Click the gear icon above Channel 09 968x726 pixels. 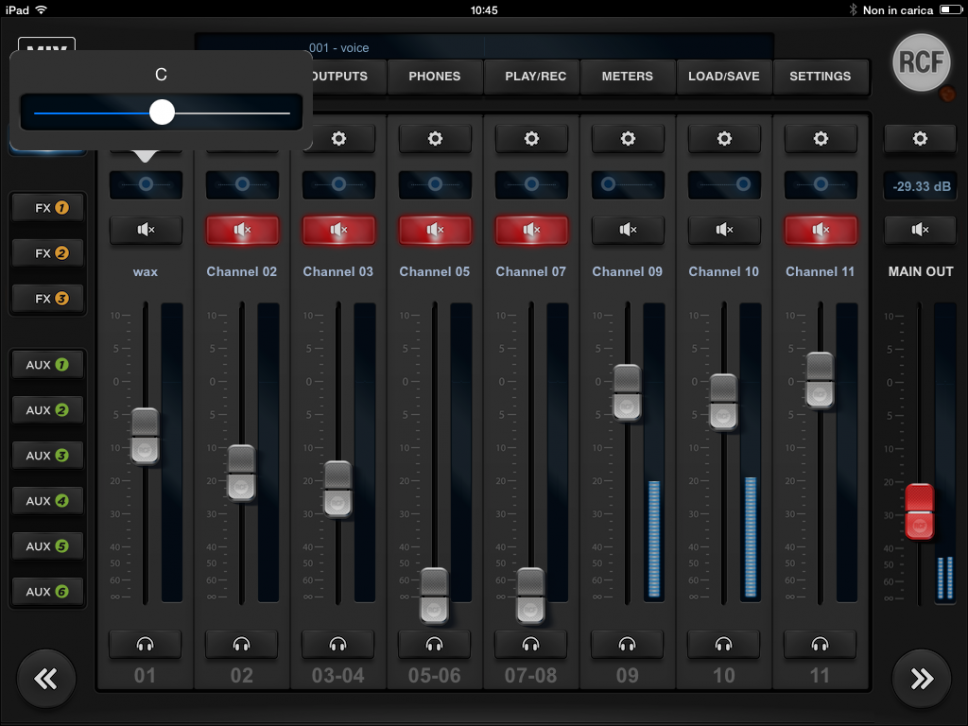[x=627, y=139]
